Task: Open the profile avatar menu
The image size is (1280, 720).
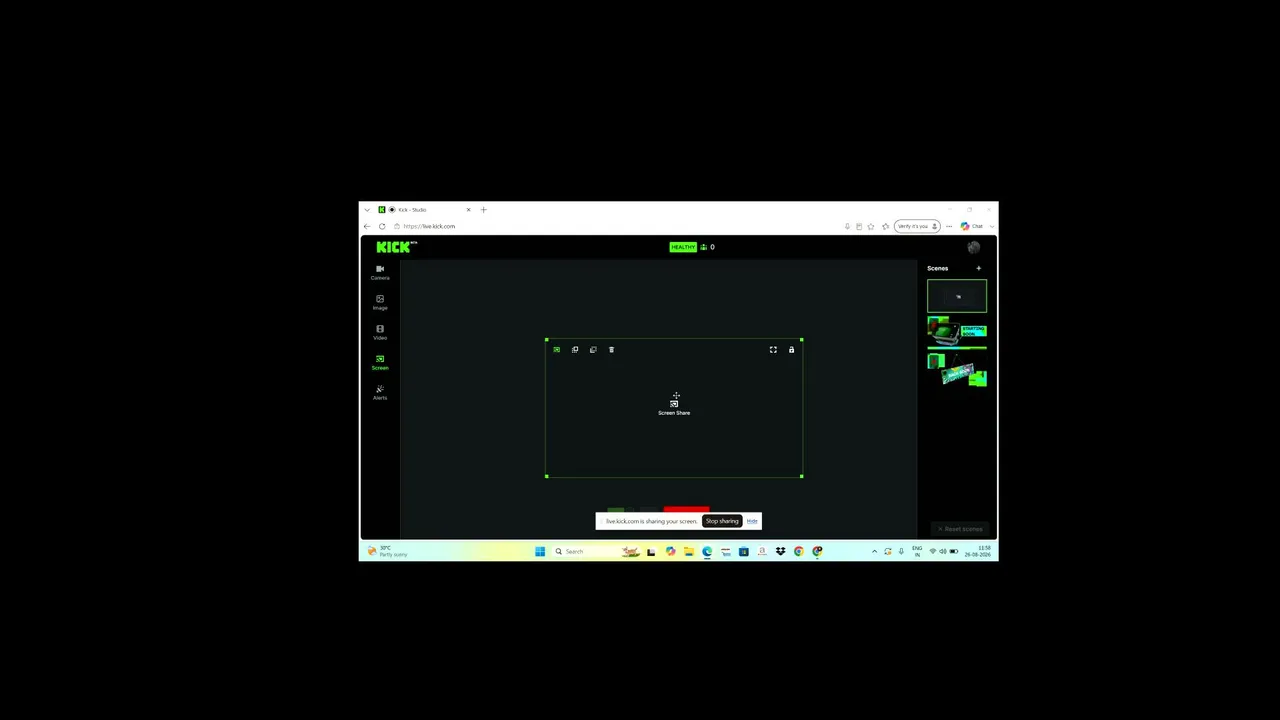Action: click(974, 247)
